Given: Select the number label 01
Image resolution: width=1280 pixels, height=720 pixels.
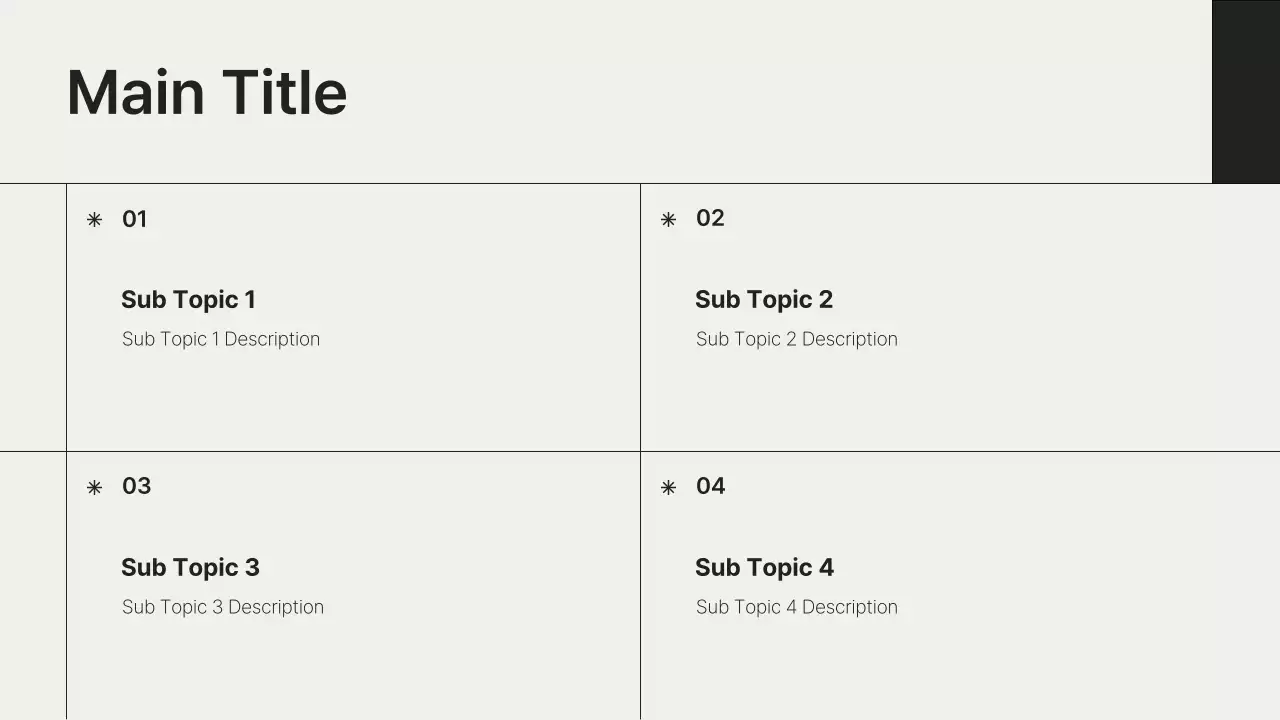Looking at the screenshot, I should (x=134, y=219).
